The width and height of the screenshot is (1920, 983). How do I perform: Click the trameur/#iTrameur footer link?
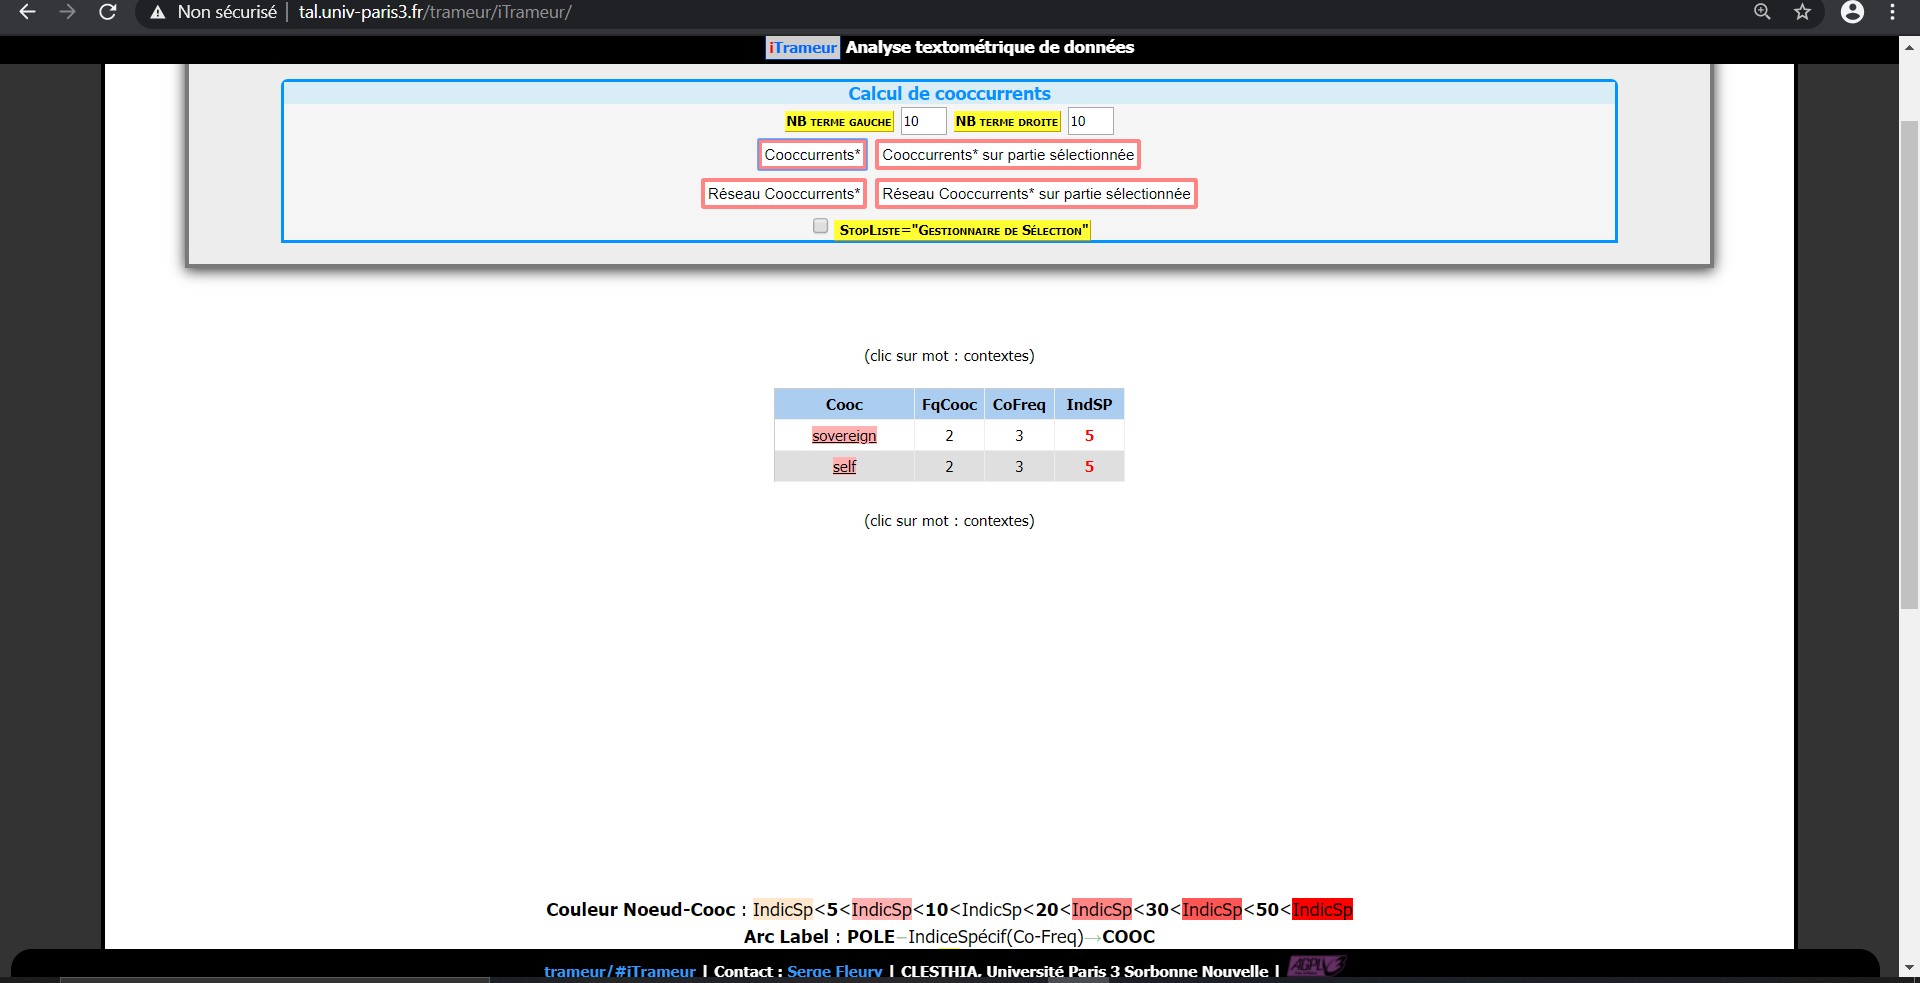click(x=619, y=971)
